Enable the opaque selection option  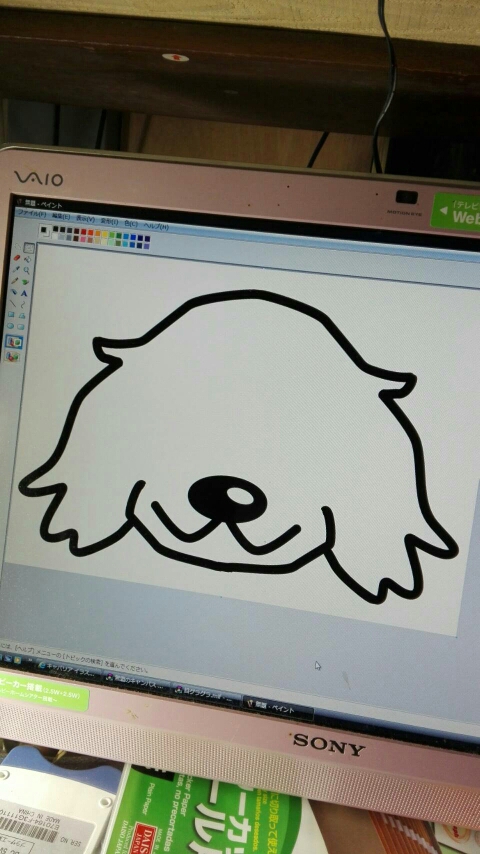14,342
